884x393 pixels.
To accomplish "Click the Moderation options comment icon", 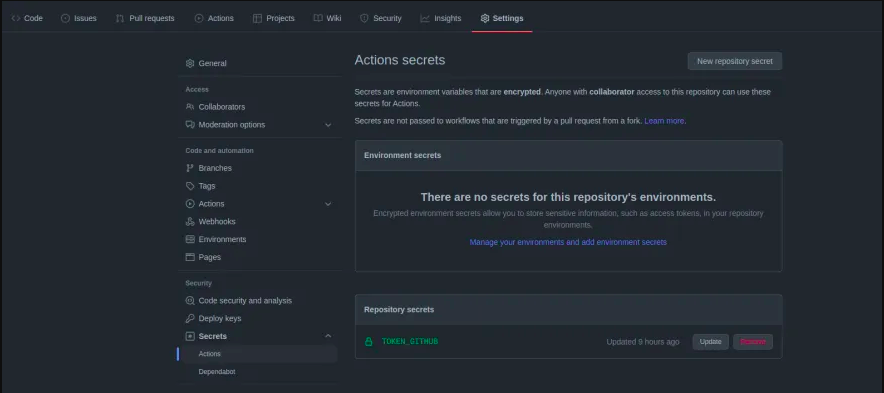I will click(190, 125).
